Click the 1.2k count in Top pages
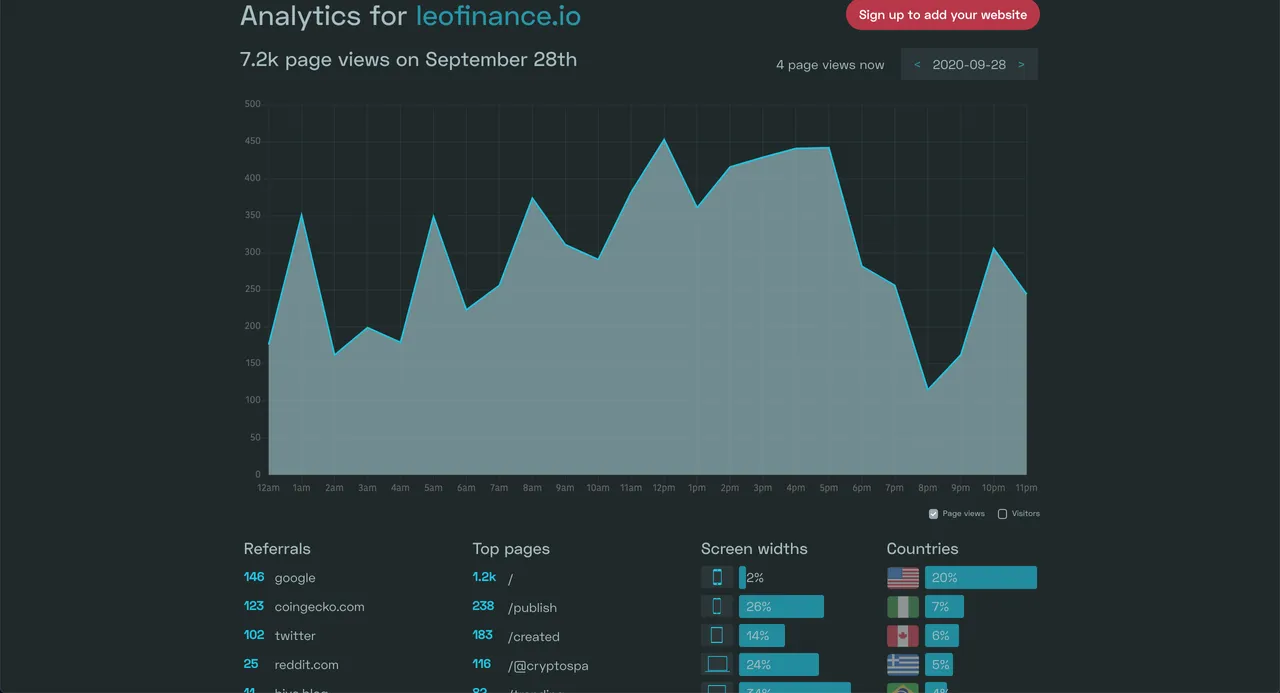 (x=484, y=577)
